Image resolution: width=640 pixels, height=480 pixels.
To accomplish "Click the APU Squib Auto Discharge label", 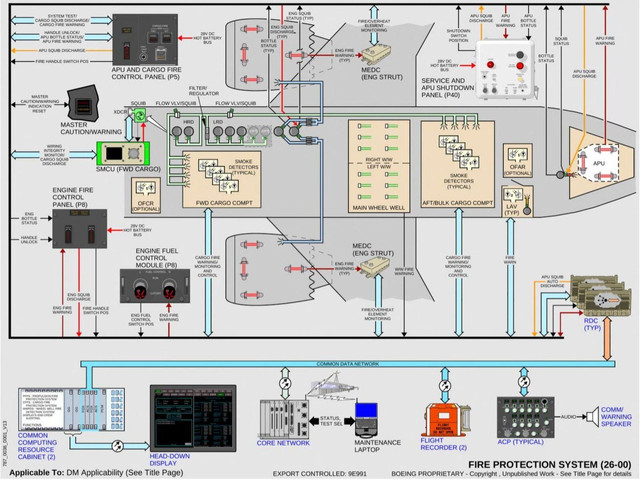I will tap(552, 281).
